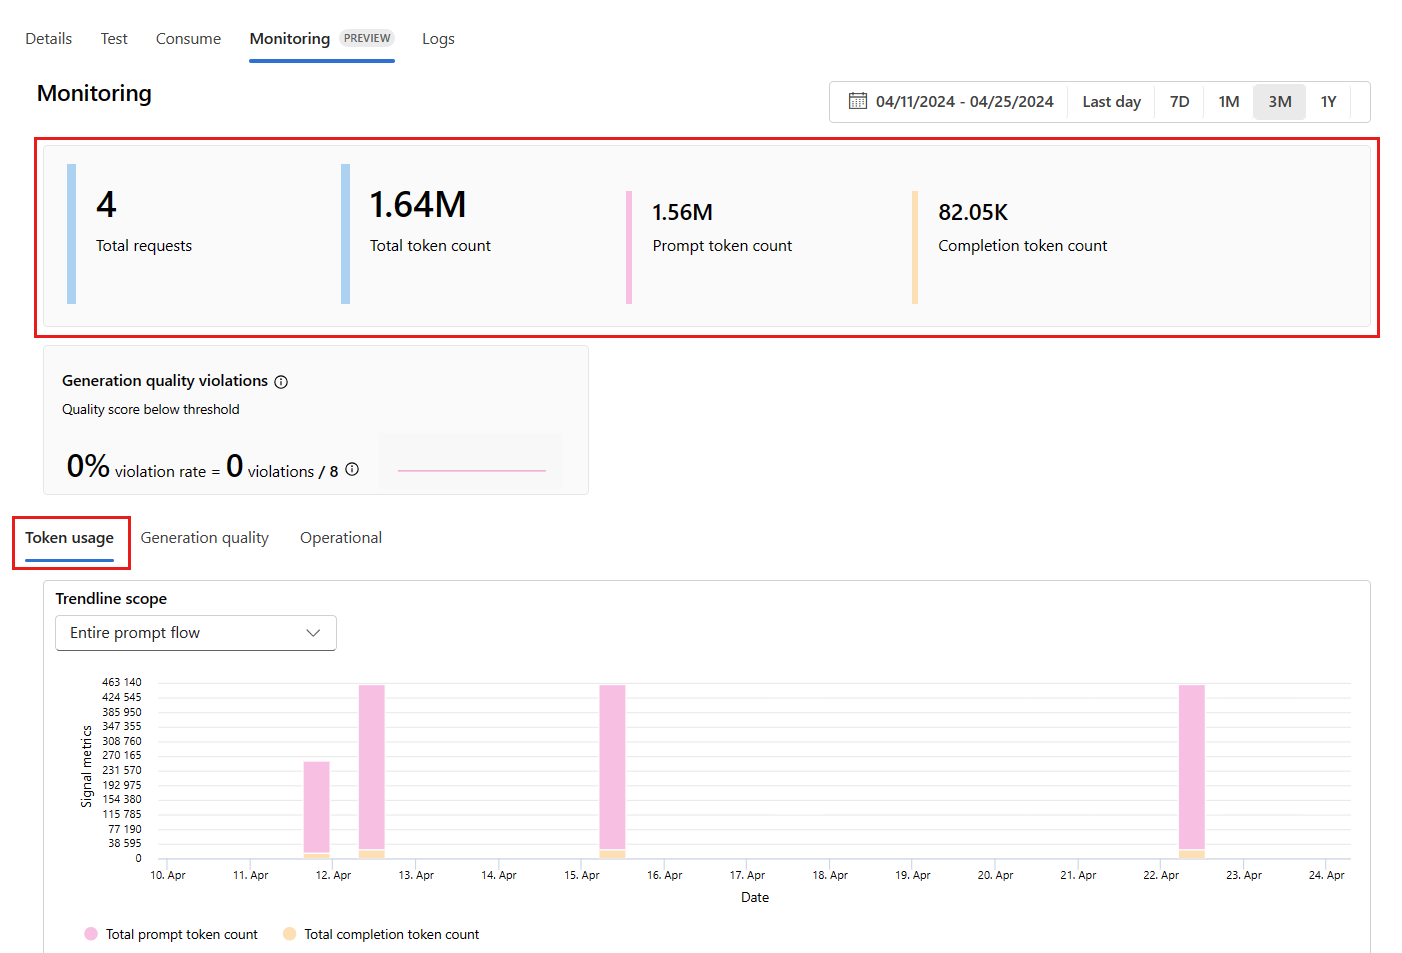Screen dimensions: 1402x953
Task: Go to the Consume tab
Action: 188,39
